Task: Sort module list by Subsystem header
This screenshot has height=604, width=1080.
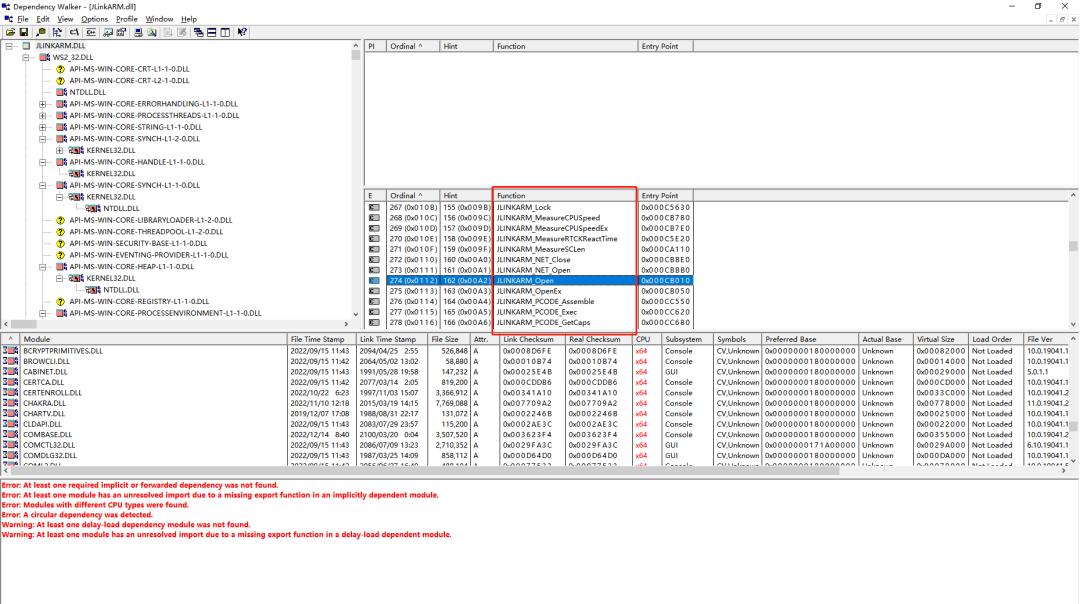Action: (687, 339)
